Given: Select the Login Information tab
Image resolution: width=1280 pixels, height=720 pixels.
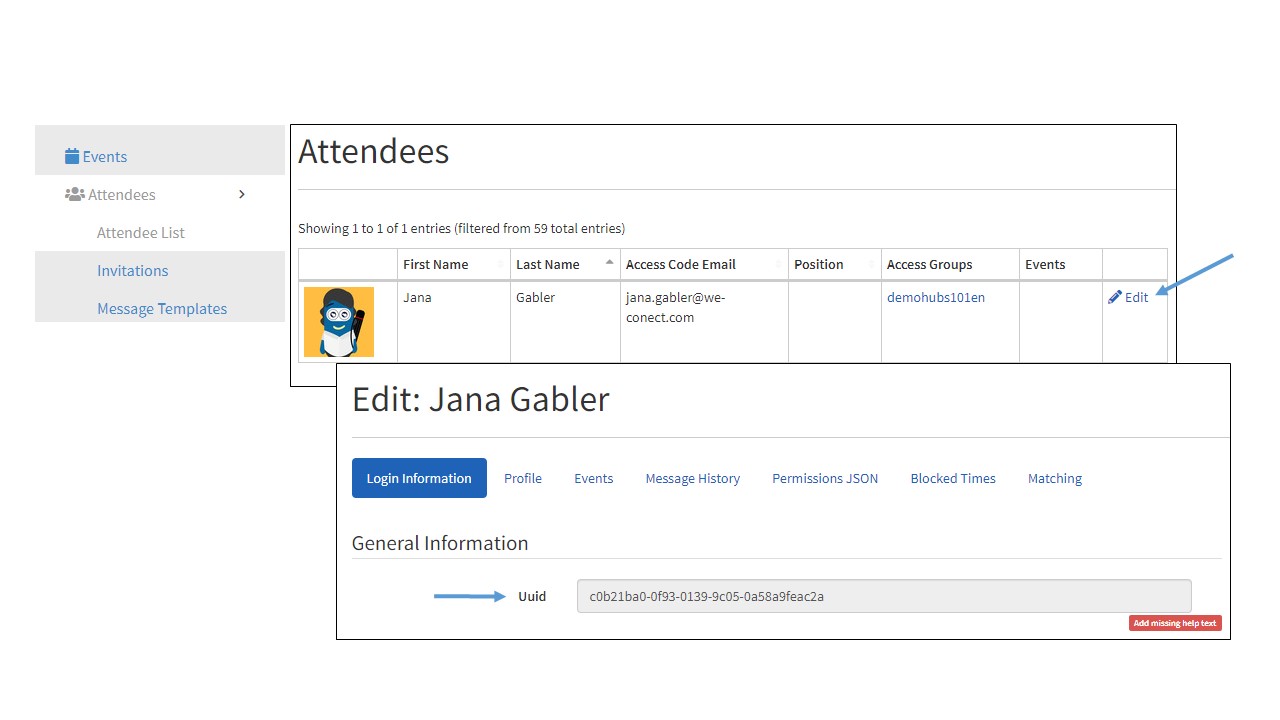Looking at the screenshot, I should pyautogui.click(x=419, y=478).
